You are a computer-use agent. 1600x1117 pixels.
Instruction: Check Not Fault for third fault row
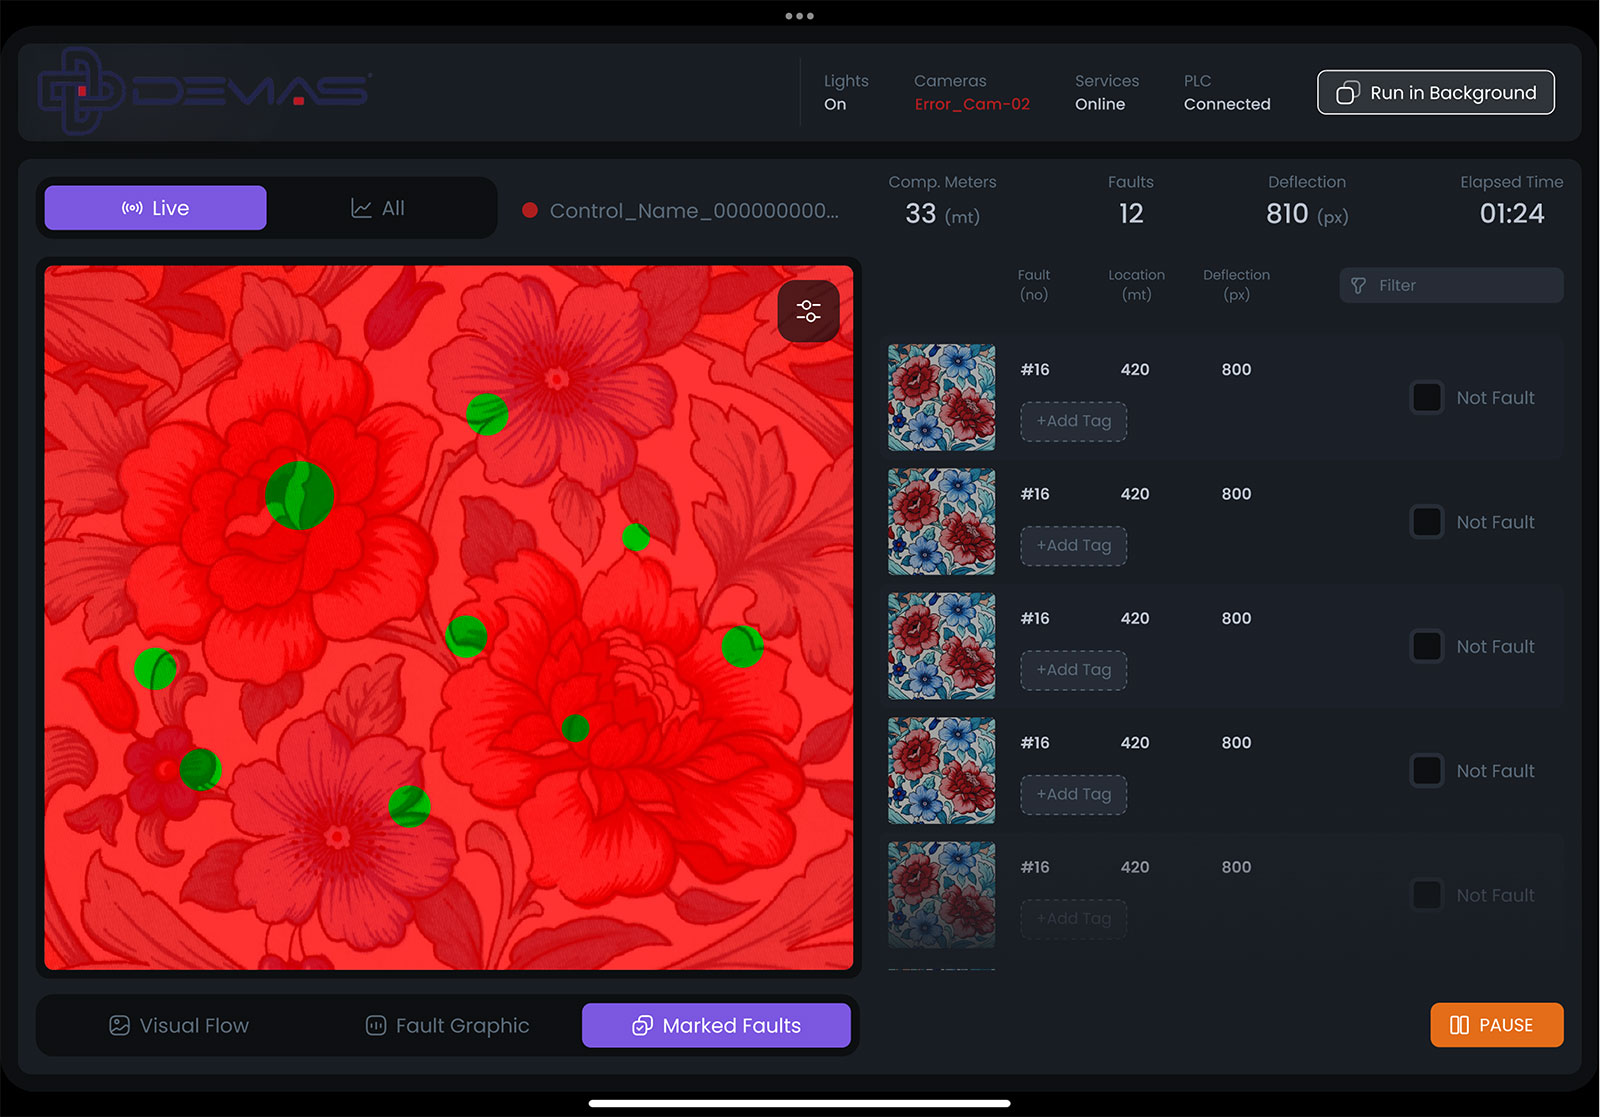coord(1426,647)
